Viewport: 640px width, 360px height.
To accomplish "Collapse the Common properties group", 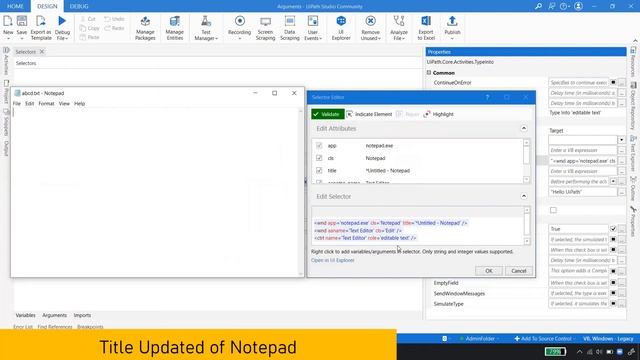I will (429, 73).
